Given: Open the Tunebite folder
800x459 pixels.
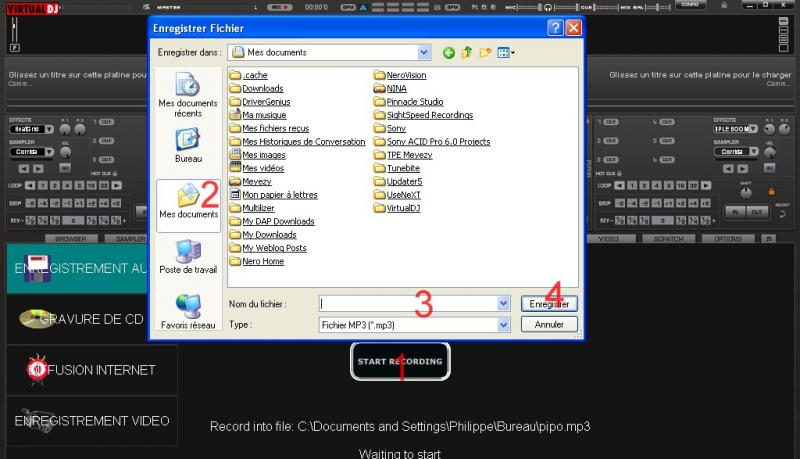Looking at the screenshot, I should (x=397, y=168).
